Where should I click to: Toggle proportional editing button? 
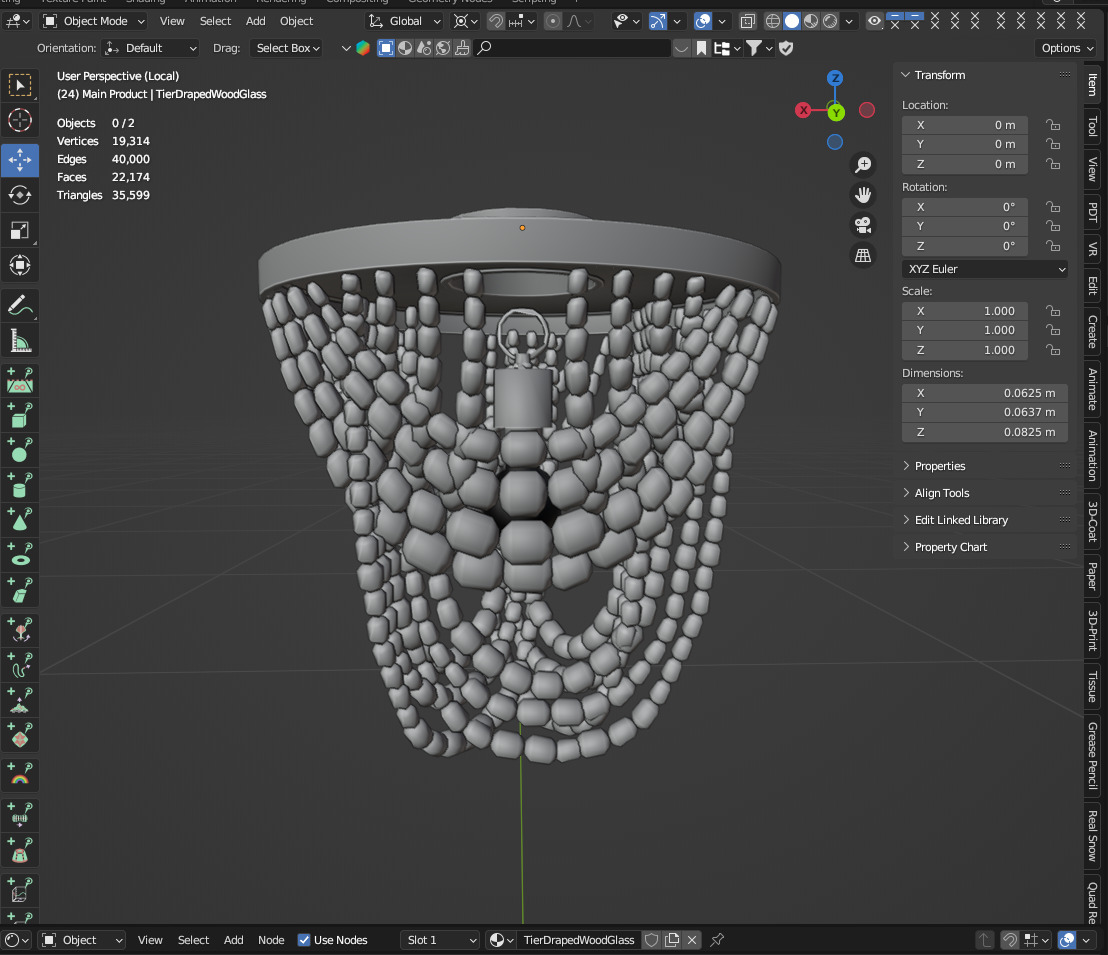point(553,21)
